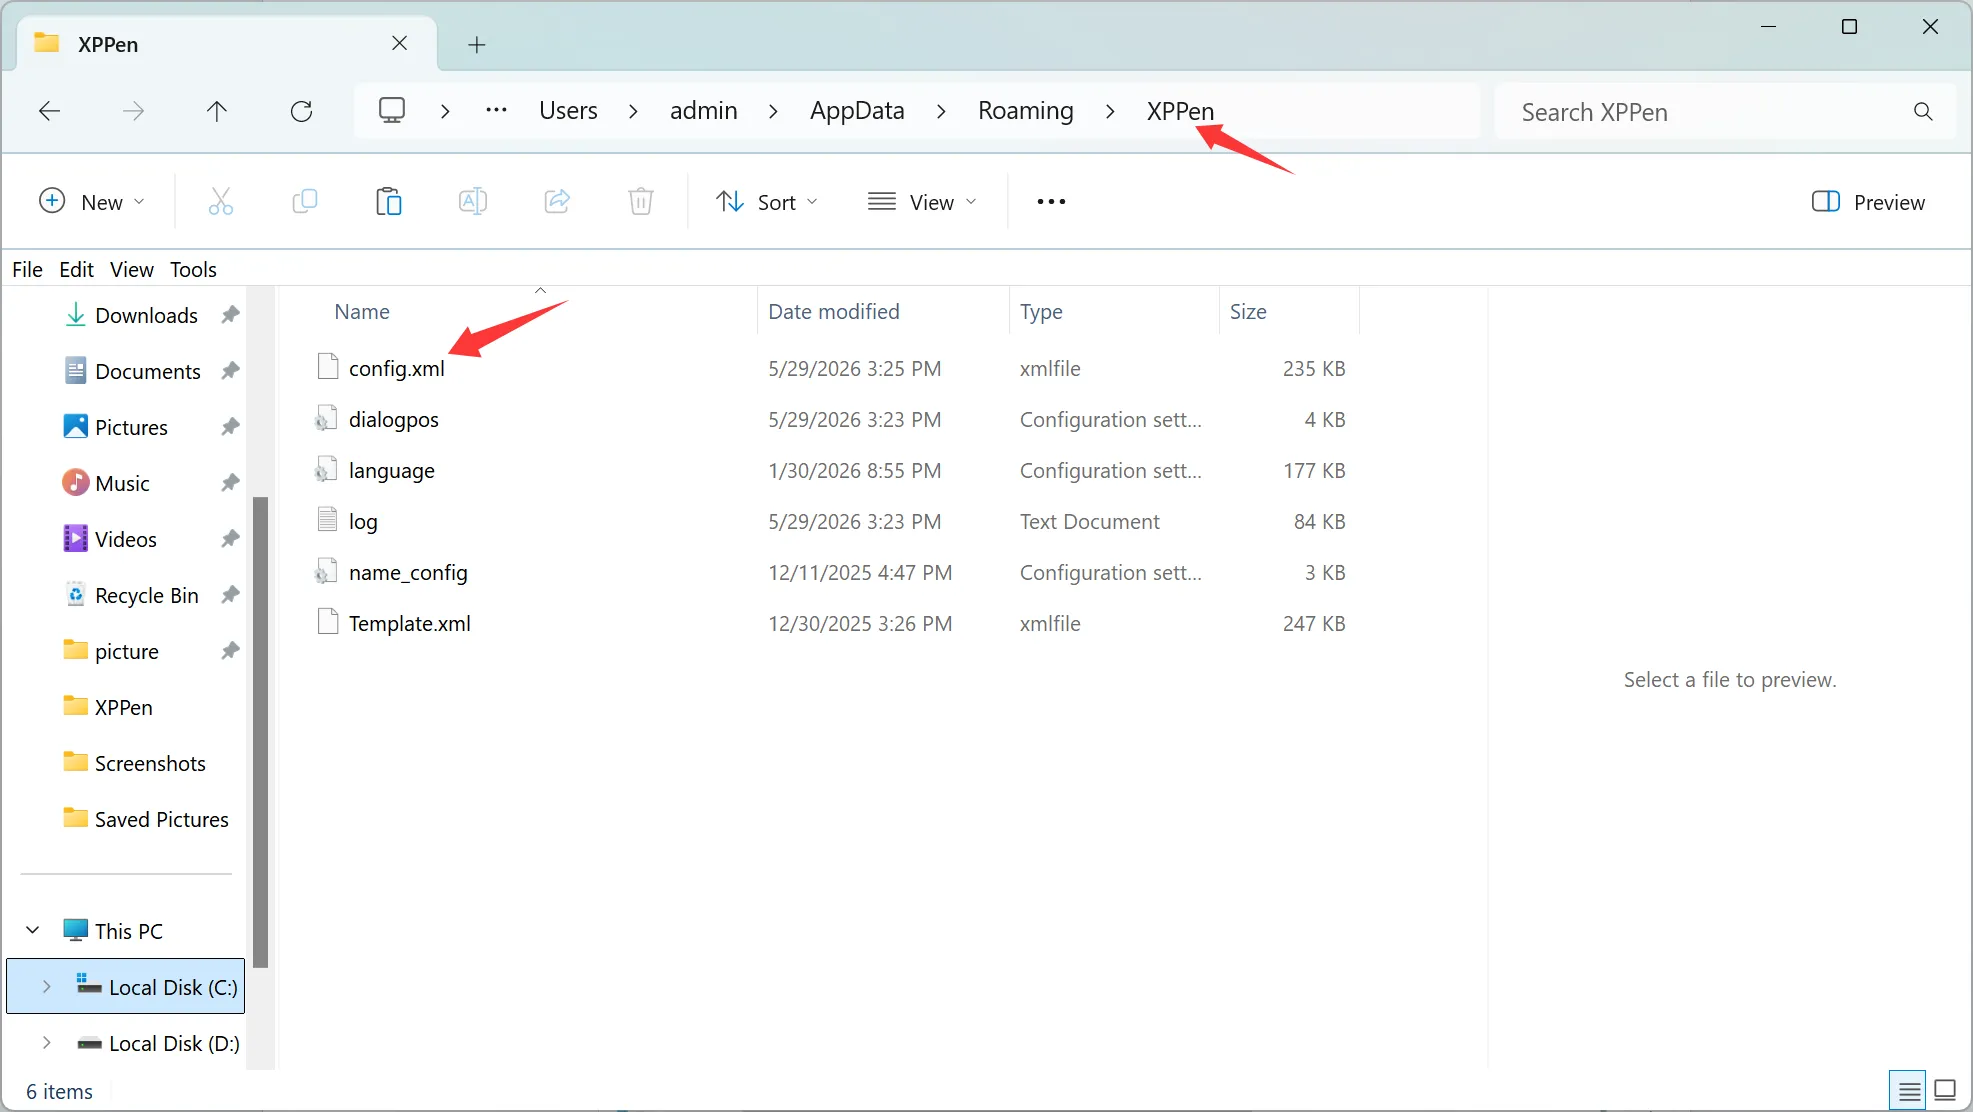The height and width of the screenshot is (1112, 1973).
Task: Click the Recycle Bin sidebar icon
Action: click(x=76, y=595)
